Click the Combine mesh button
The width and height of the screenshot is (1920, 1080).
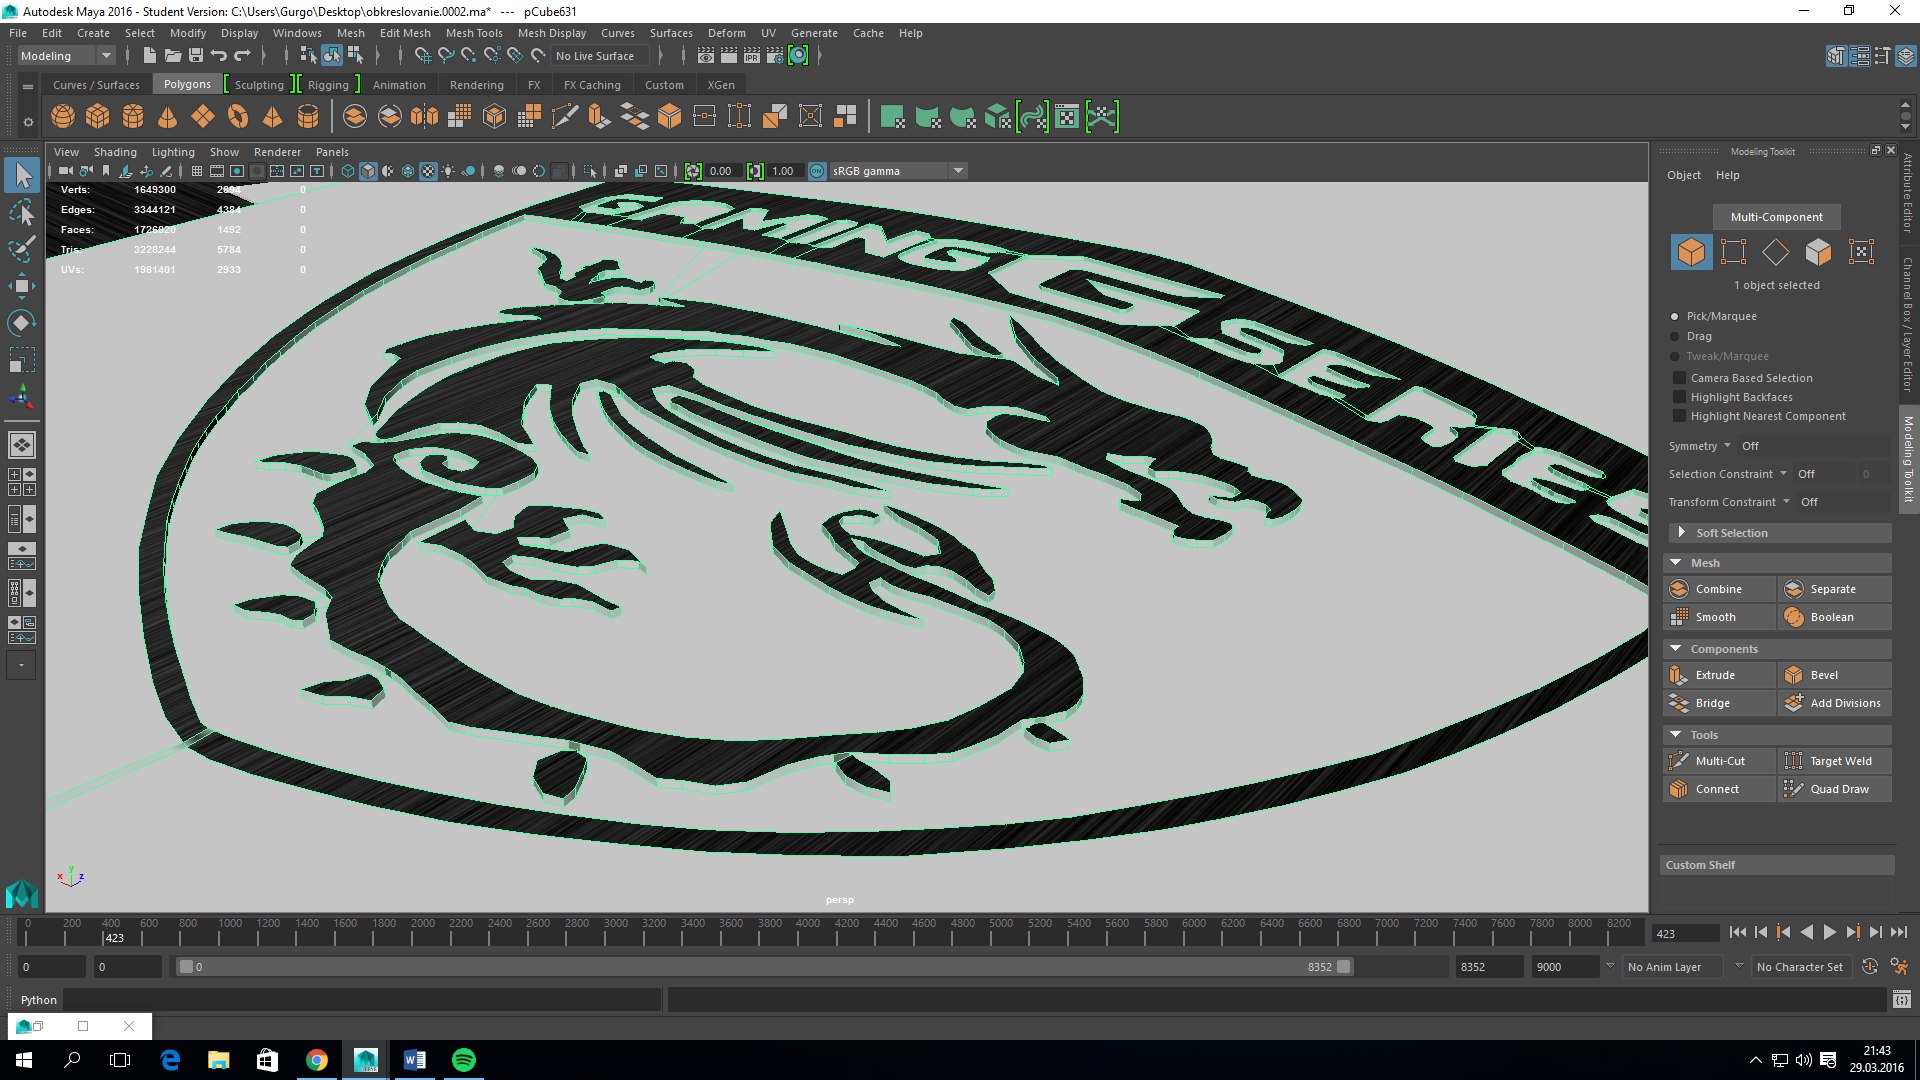coord(1718,589)
